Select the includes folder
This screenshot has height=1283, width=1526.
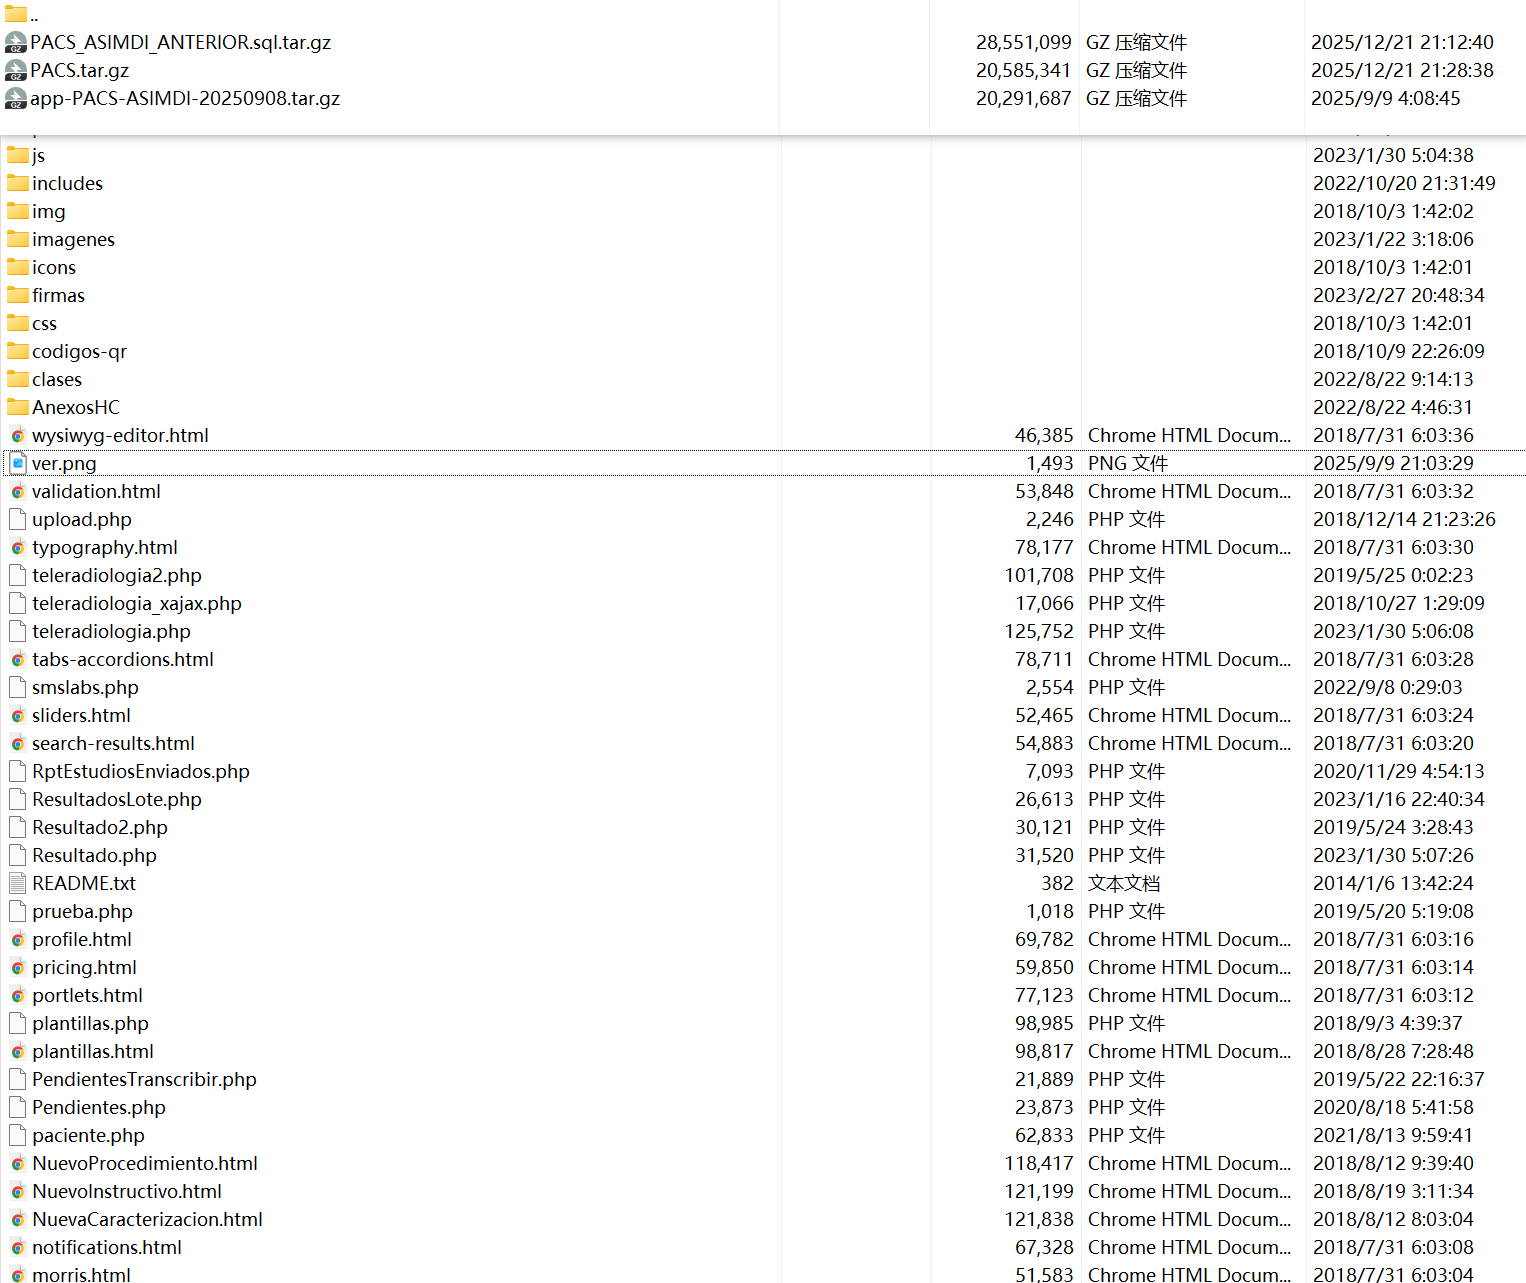(x=67, y=183)
